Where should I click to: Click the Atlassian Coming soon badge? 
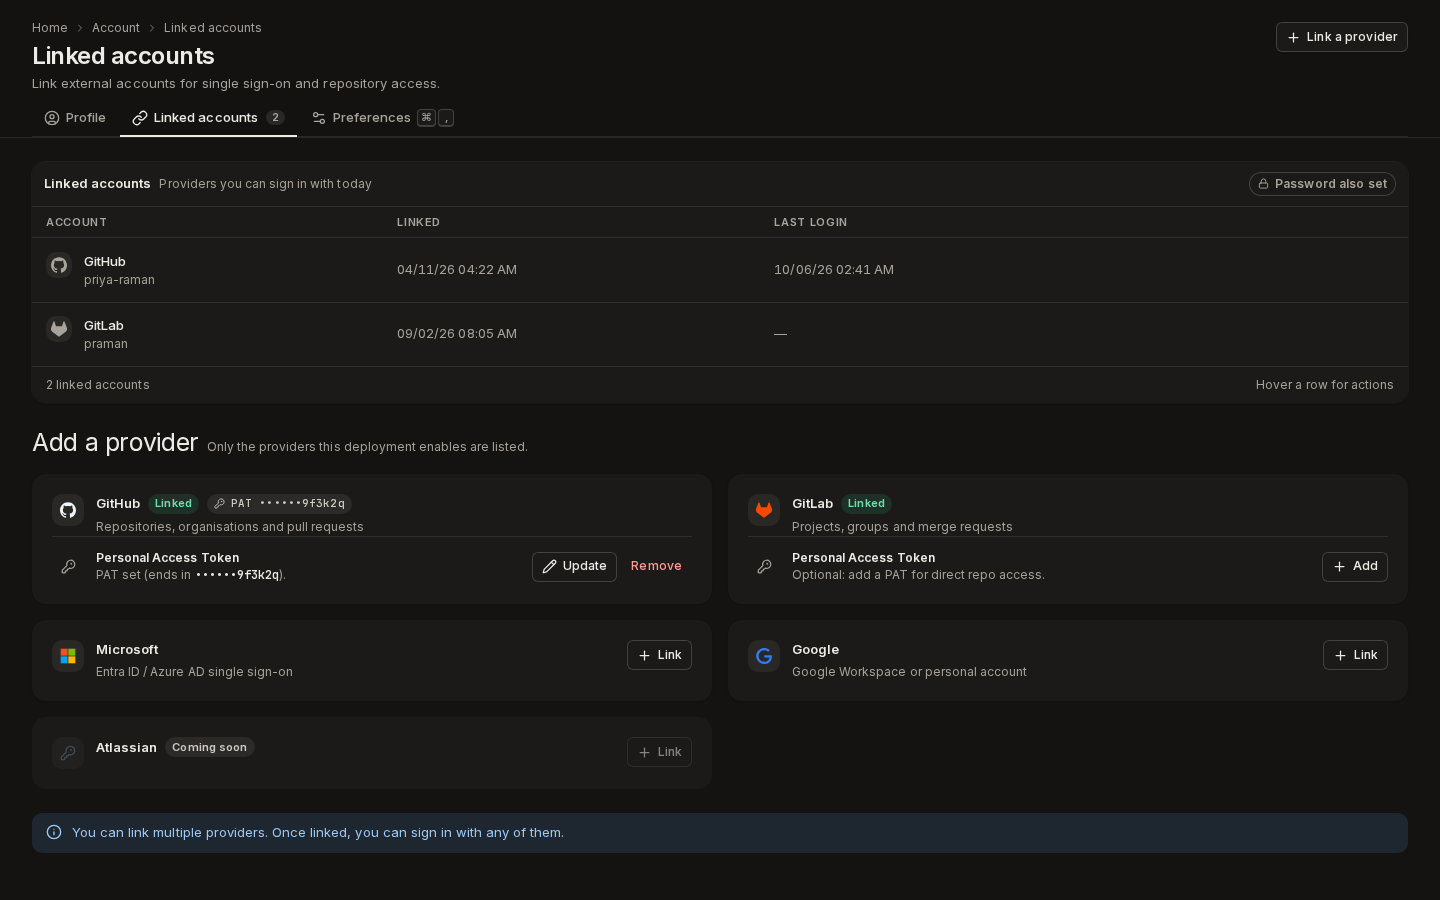pyautogui.click(x=209, y=747)
